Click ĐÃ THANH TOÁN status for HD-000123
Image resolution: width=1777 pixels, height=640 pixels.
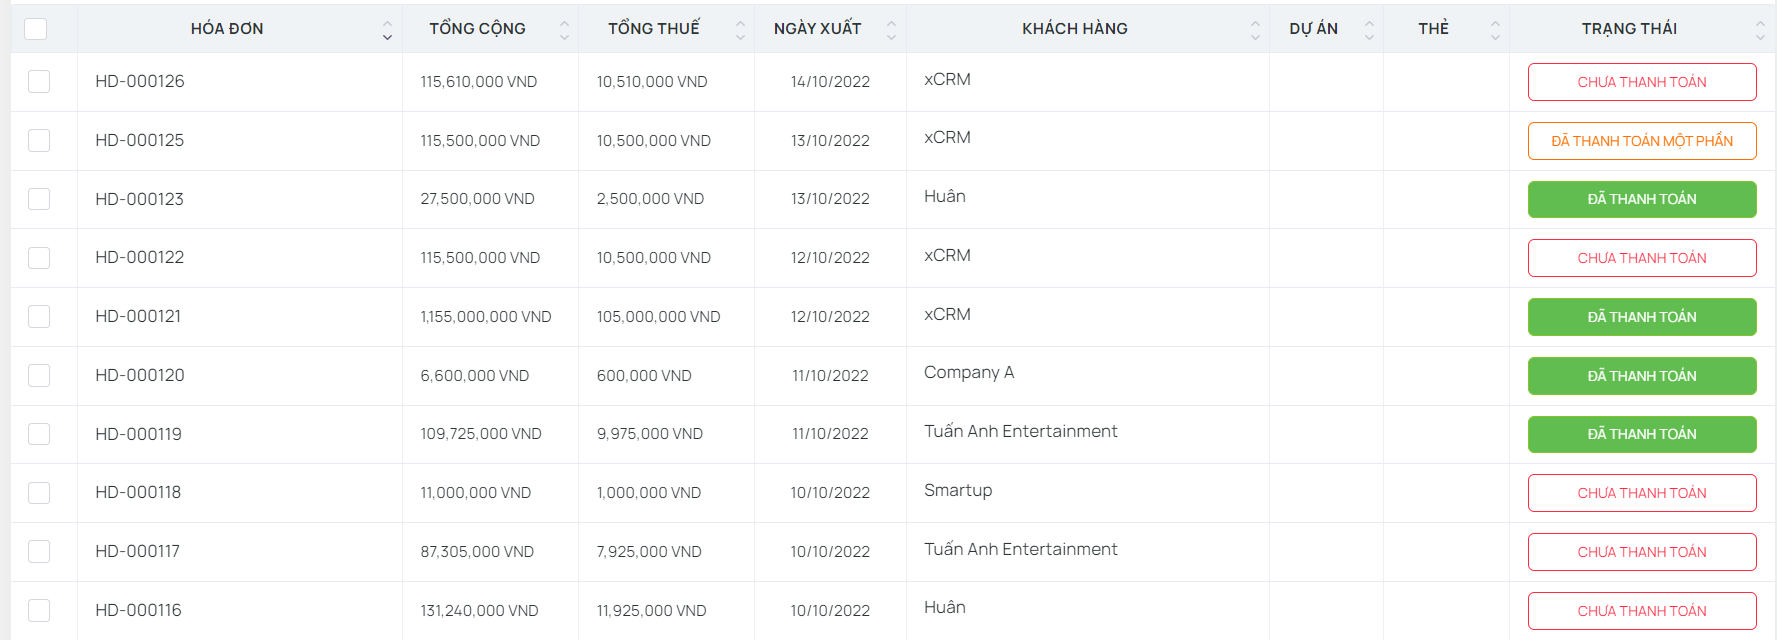(x=1641, y=199)
